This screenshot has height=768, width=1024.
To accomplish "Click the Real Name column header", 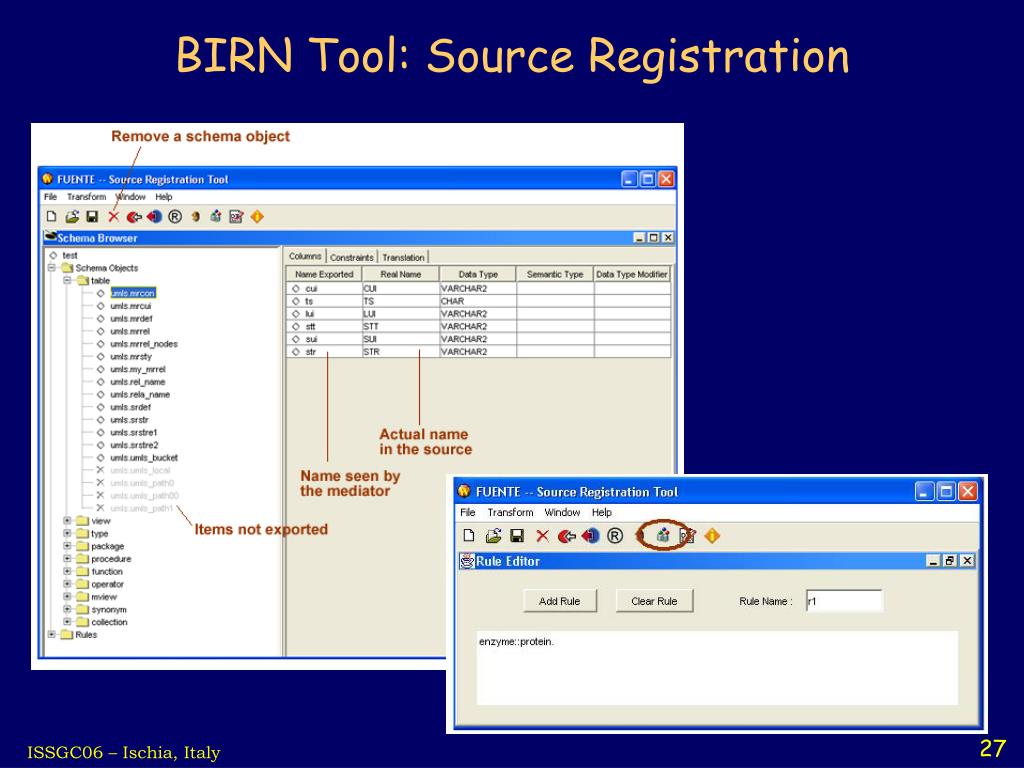I will pyautogui.click(x=401, y=274).
